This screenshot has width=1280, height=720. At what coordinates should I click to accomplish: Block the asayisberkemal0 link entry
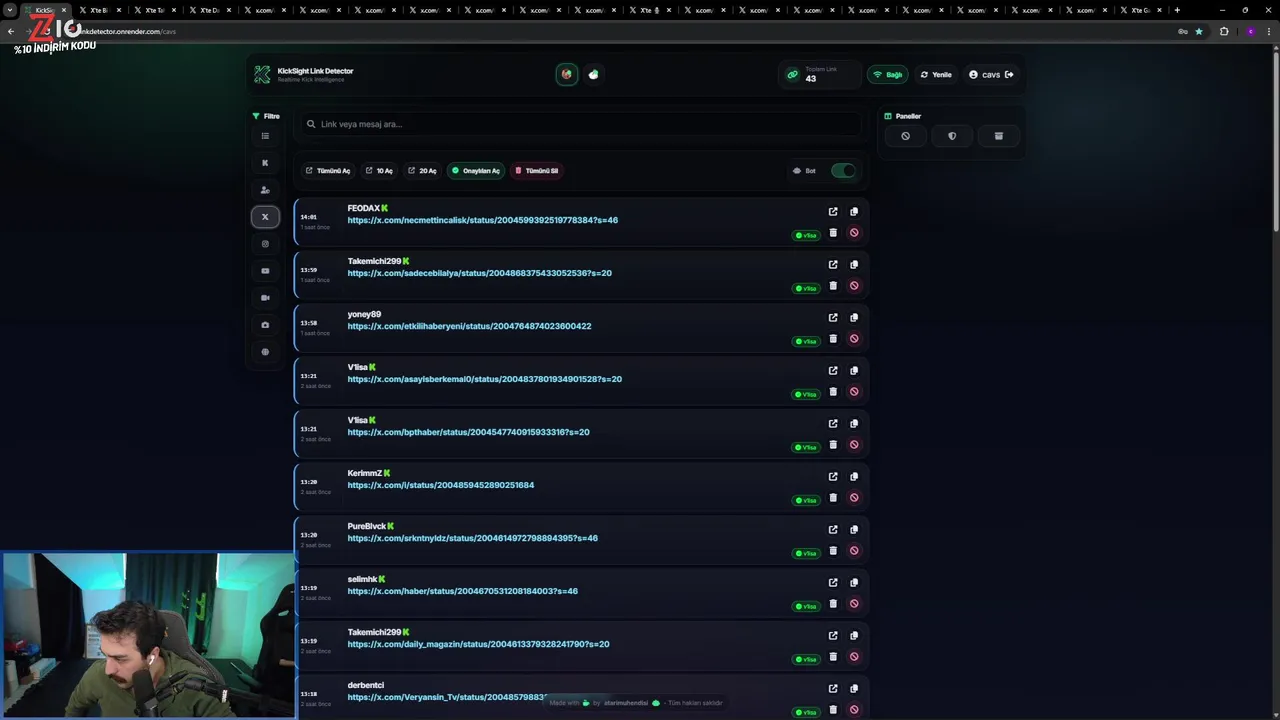point(854,392)
